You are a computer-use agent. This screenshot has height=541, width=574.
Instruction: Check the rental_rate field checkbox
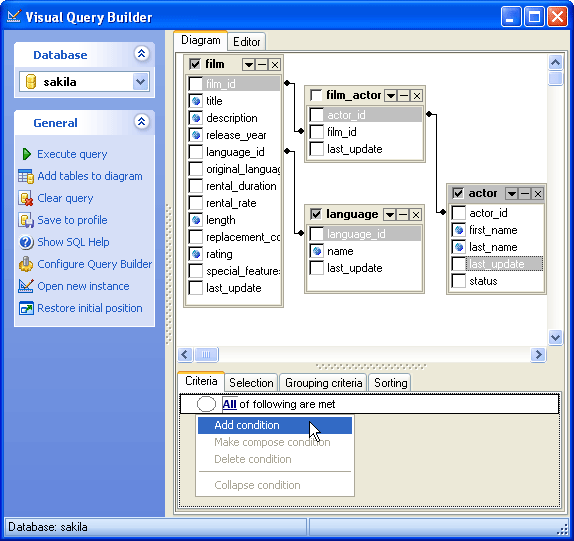click(196, 203)
